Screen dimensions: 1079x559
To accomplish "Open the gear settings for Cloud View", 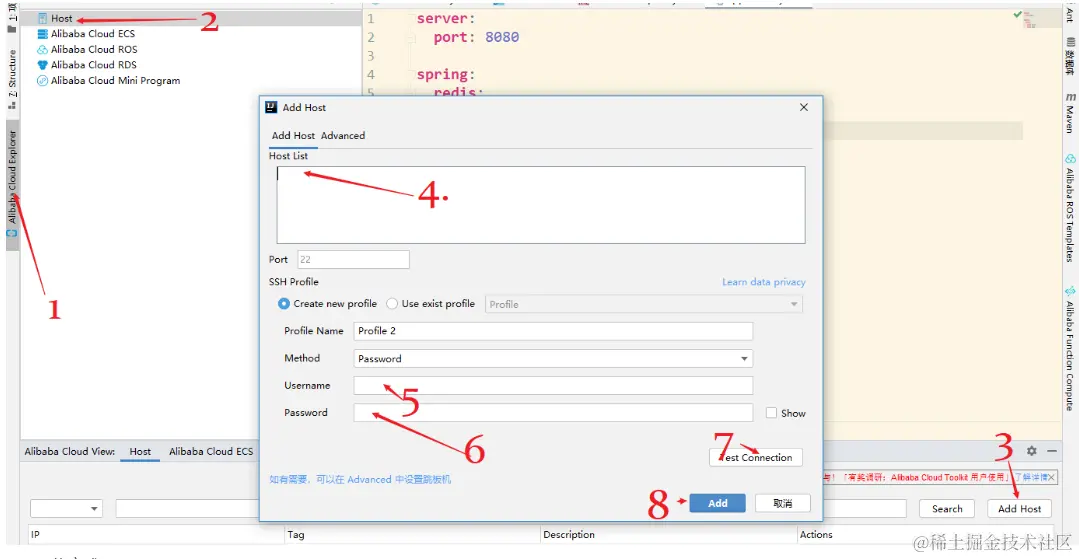I will tap(1032, 451).
